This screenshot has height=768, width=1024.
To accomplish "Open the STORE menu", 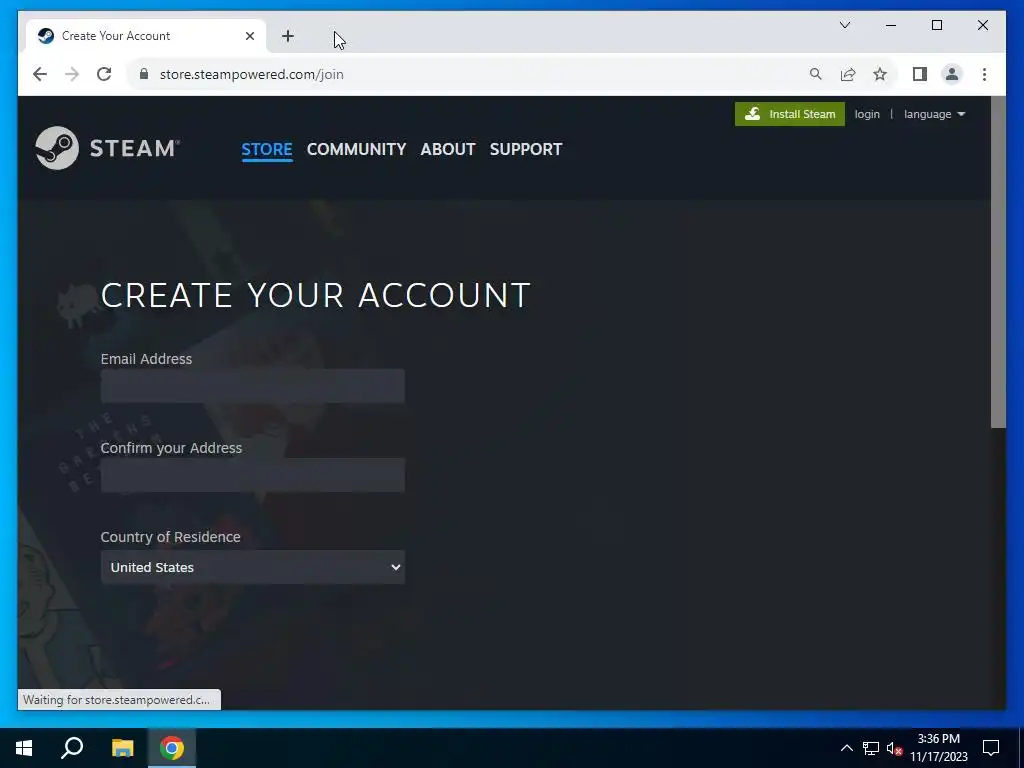I will click(266, 150).
